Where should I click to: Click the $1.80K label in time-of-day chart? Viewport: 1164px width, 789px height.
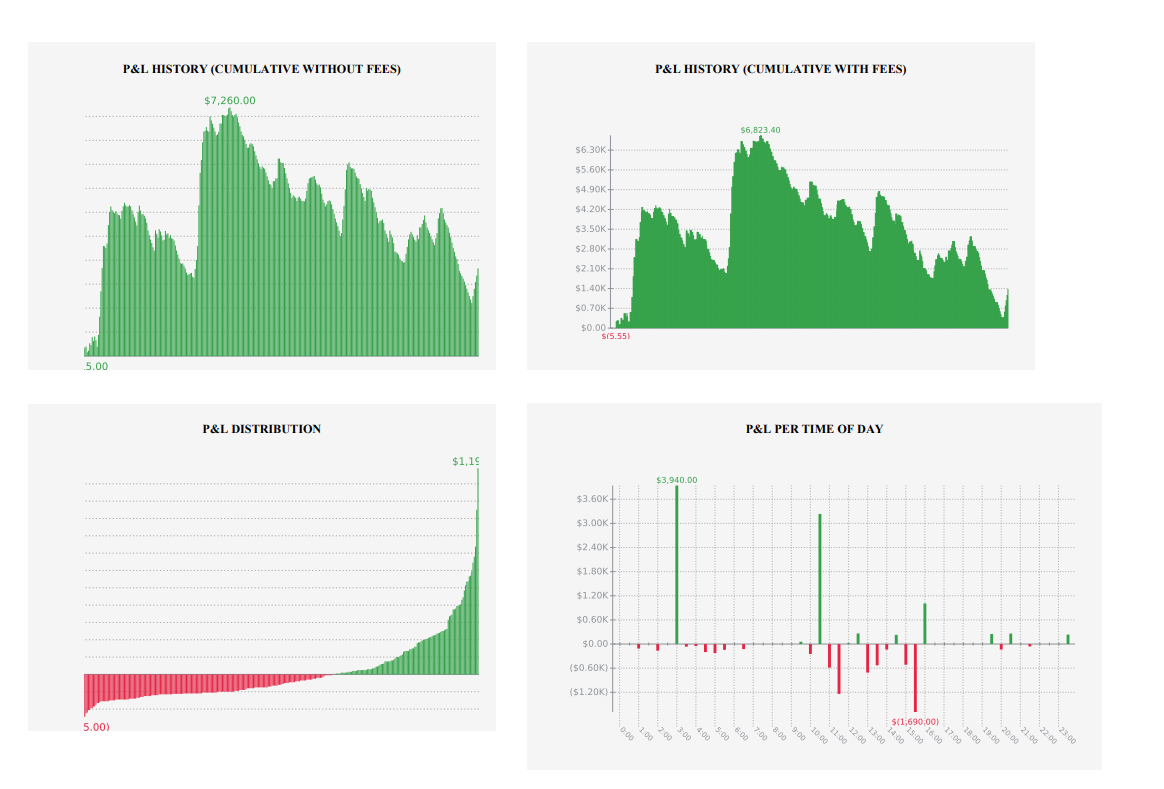pyautogui.click(x=592, y=572)
